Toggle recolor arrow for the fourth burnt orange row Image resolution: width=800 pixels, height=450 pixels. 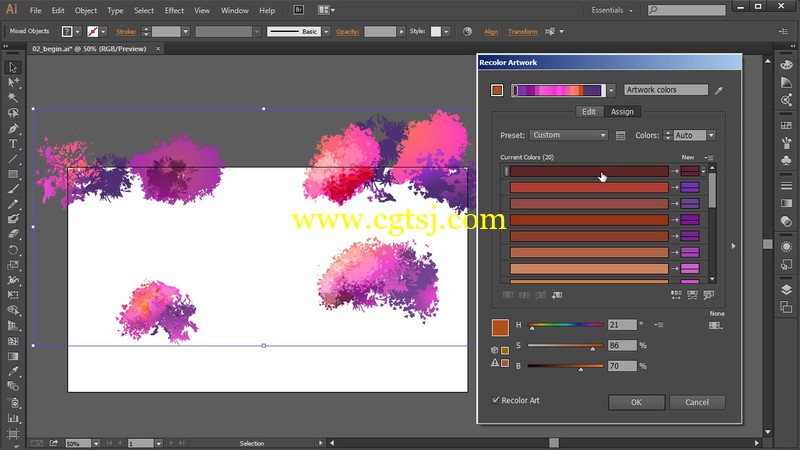pyautogui.click(x=674, y=220)
